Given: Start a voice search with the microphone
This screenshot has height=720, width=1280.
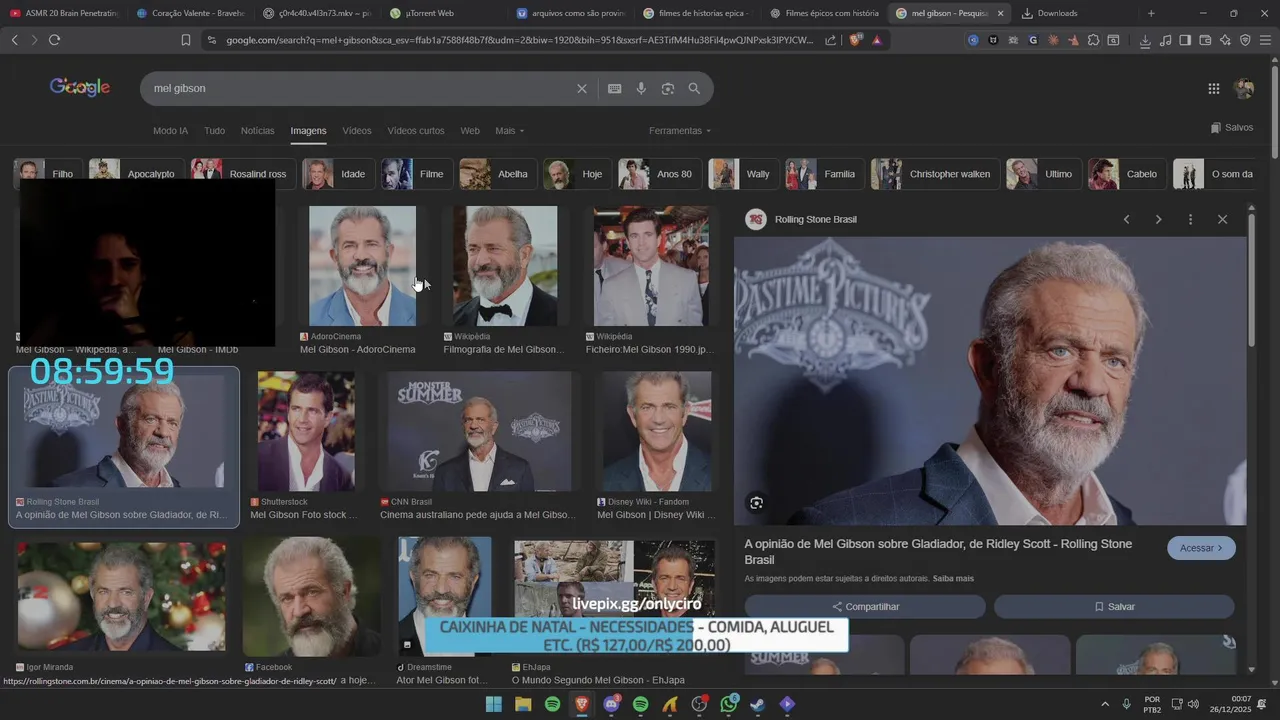Looking at the screenshot, I should click(641, 88).
